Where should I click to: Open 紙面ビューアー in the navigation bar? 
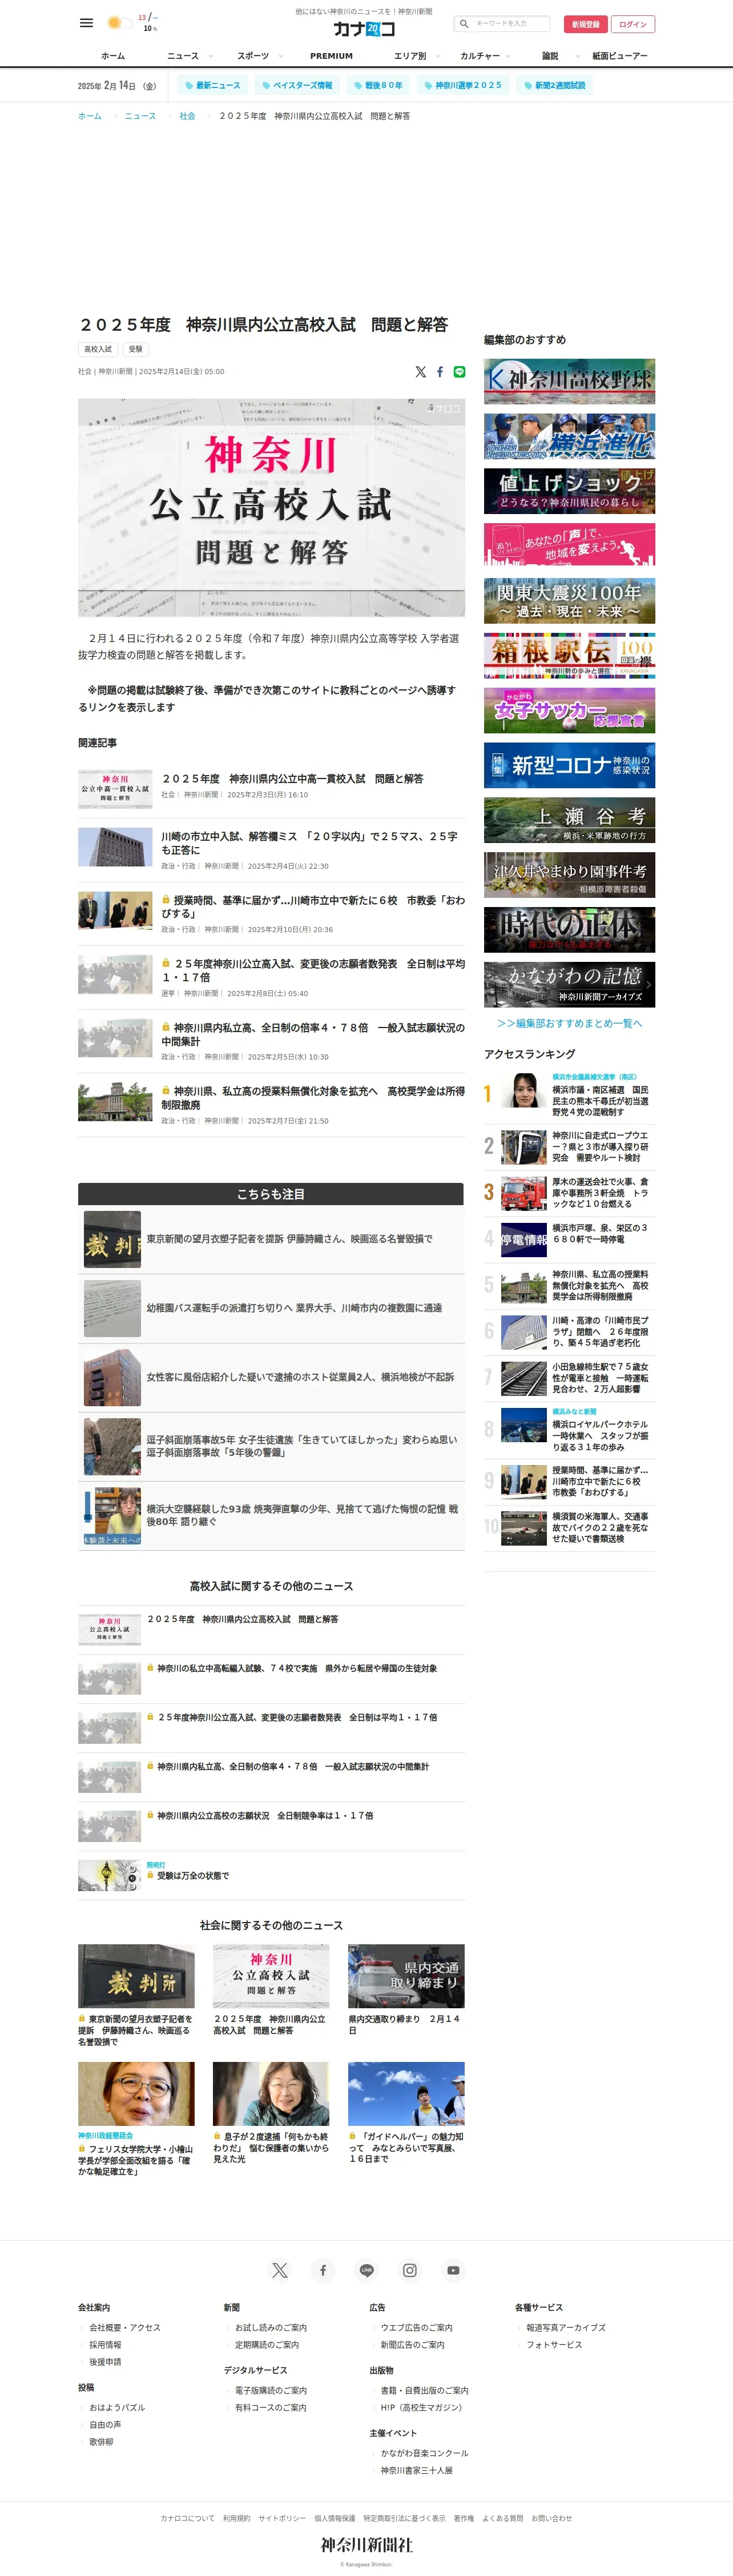pos(620,56)
